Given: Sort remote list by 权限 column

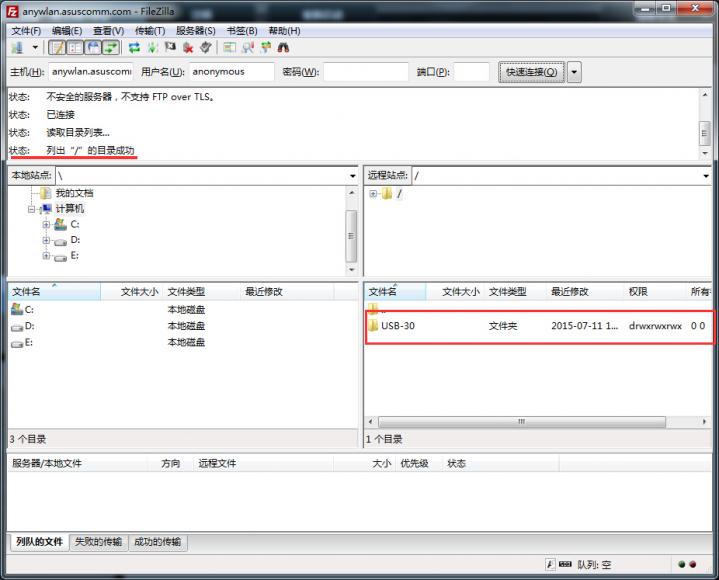Looking at the screenshot, I should click(x=654, y=292).
